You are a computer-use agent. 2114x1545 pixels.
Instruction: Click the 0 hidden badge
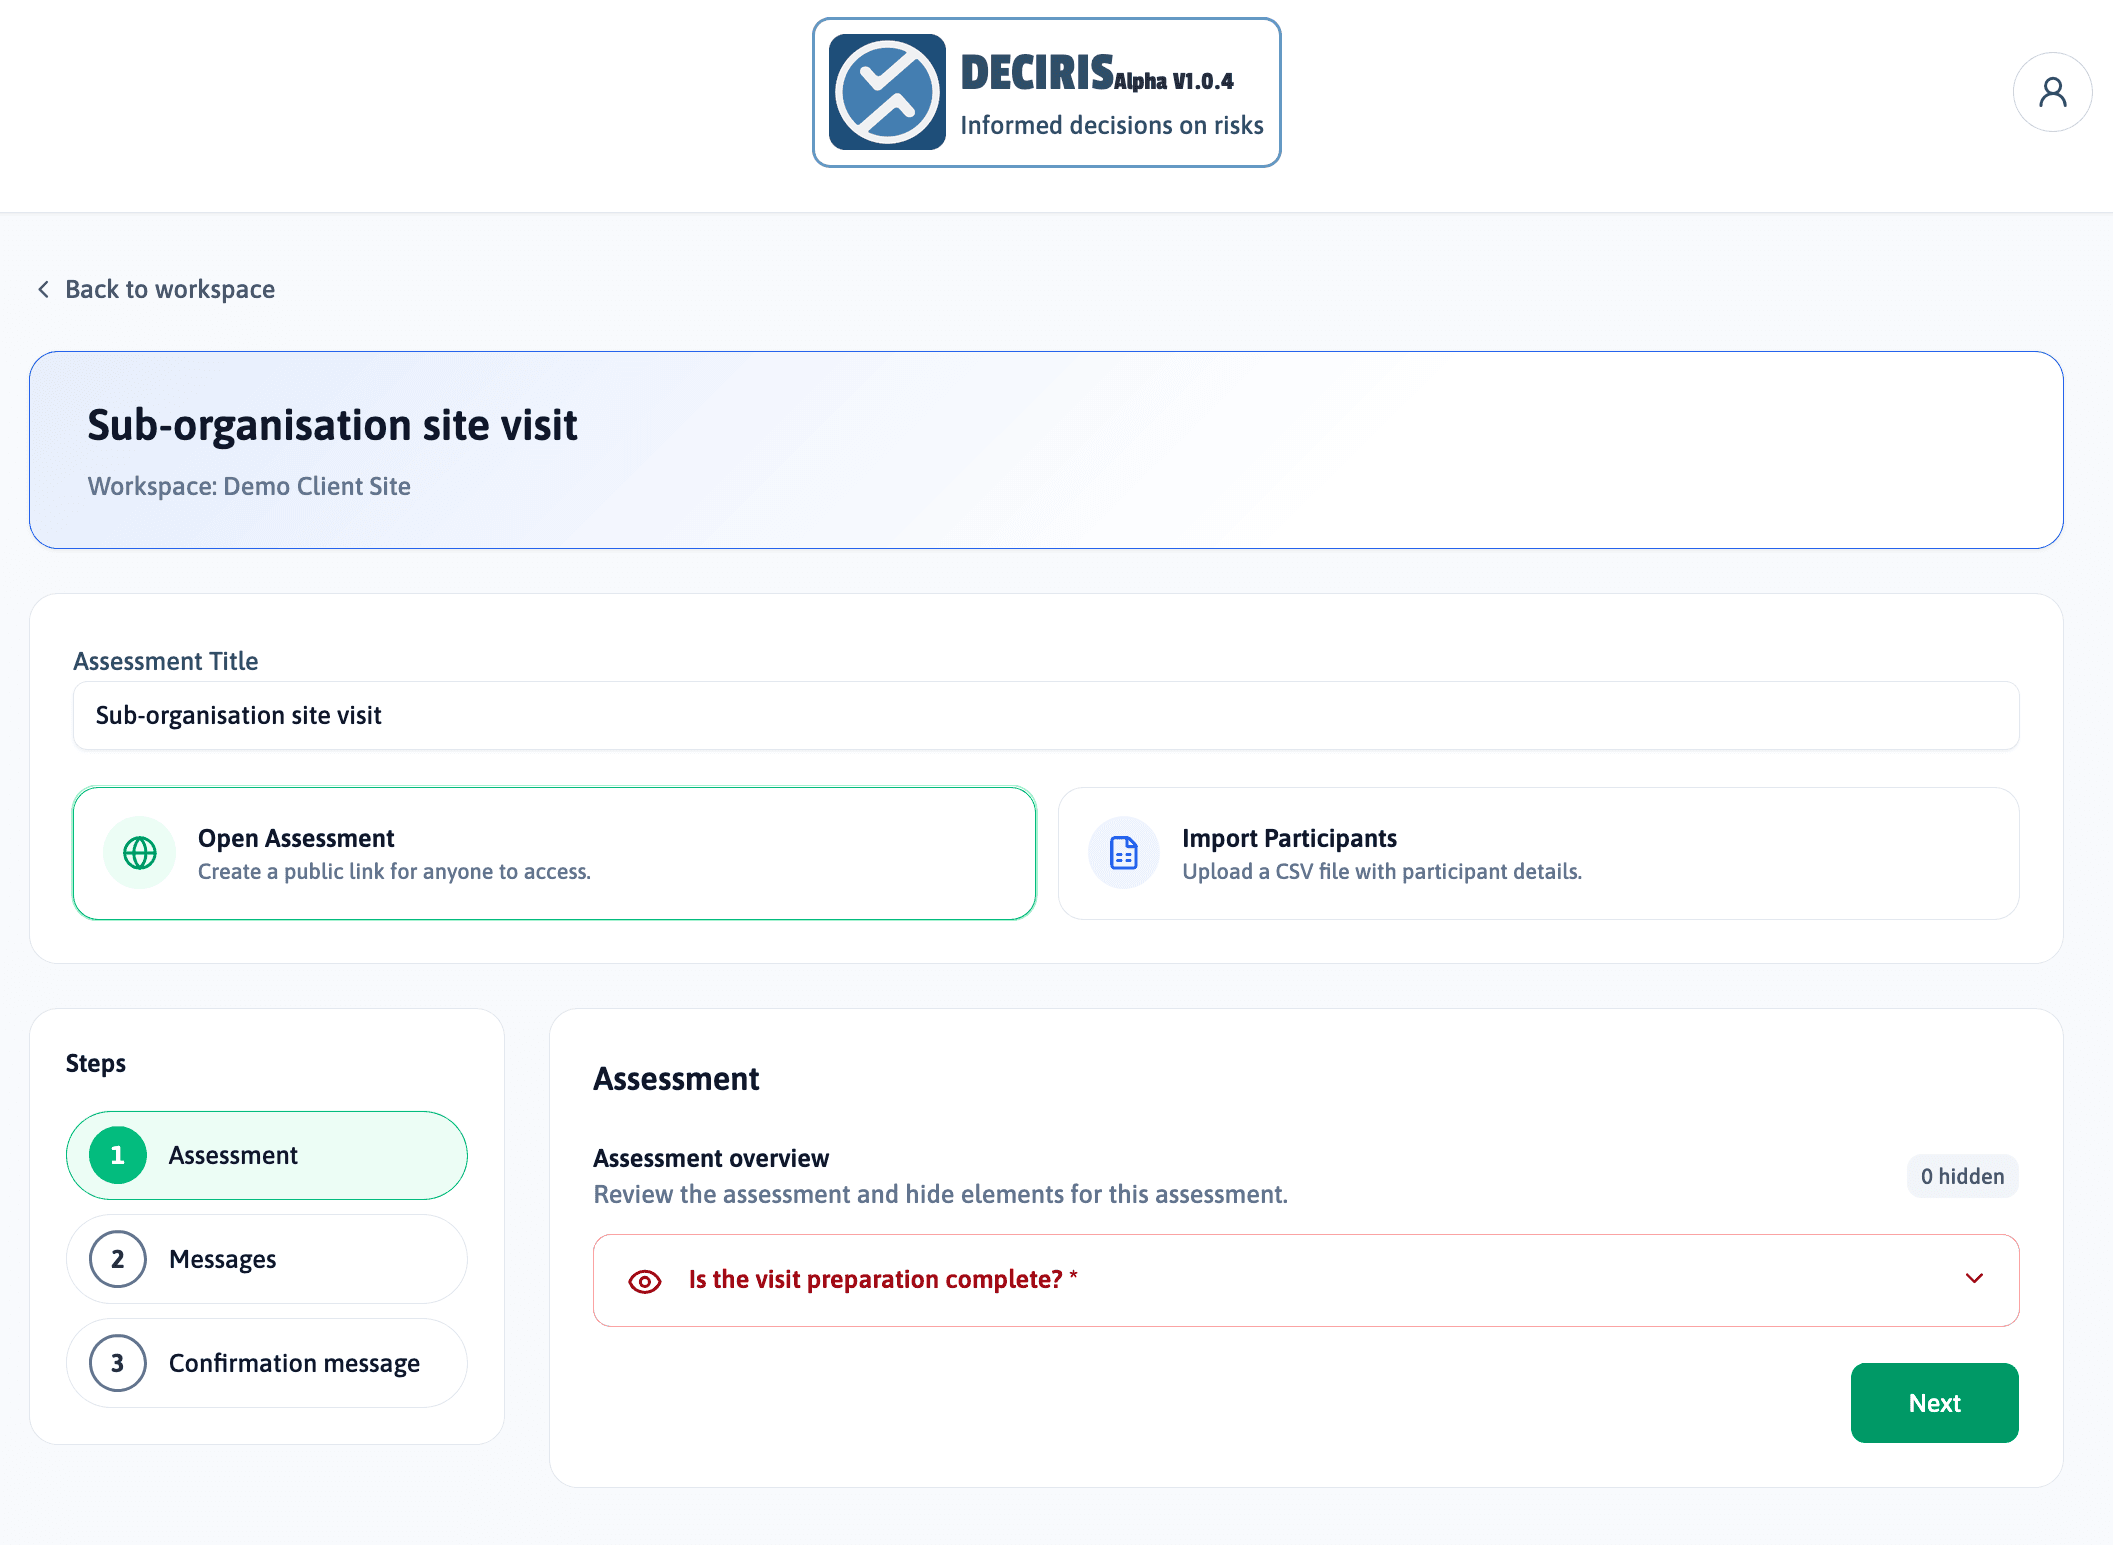[1962, 1177]
